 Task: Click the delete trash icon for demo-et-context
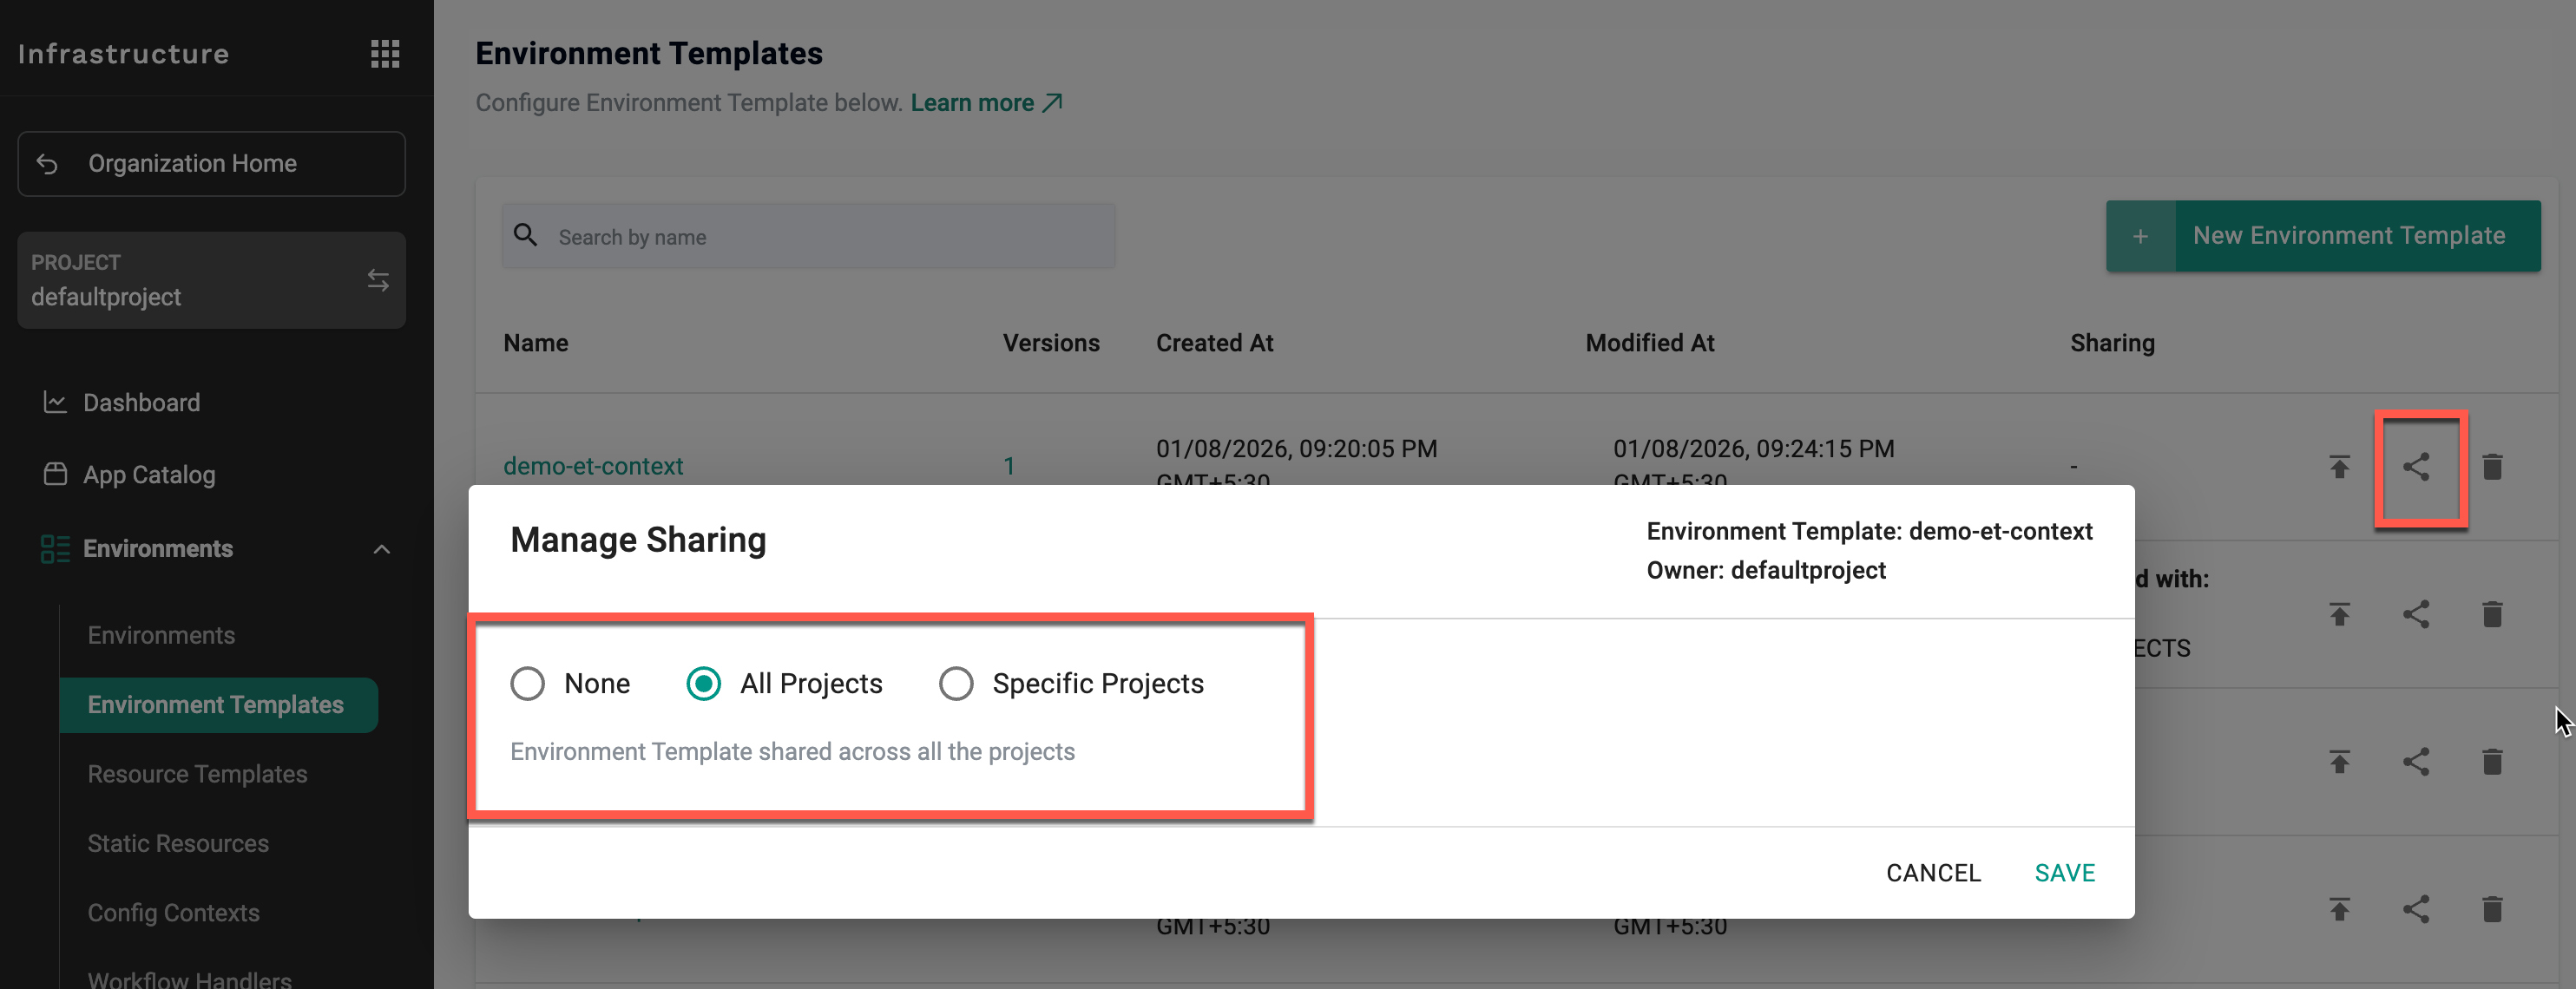point(2492,467)
